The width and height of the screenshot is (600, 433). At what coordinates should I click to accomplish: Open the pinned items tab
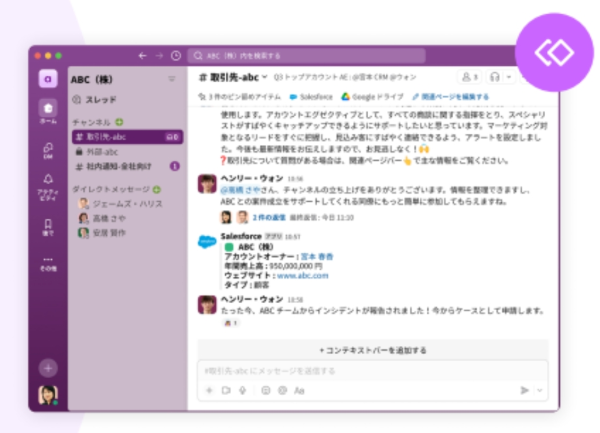pos(240,97)
